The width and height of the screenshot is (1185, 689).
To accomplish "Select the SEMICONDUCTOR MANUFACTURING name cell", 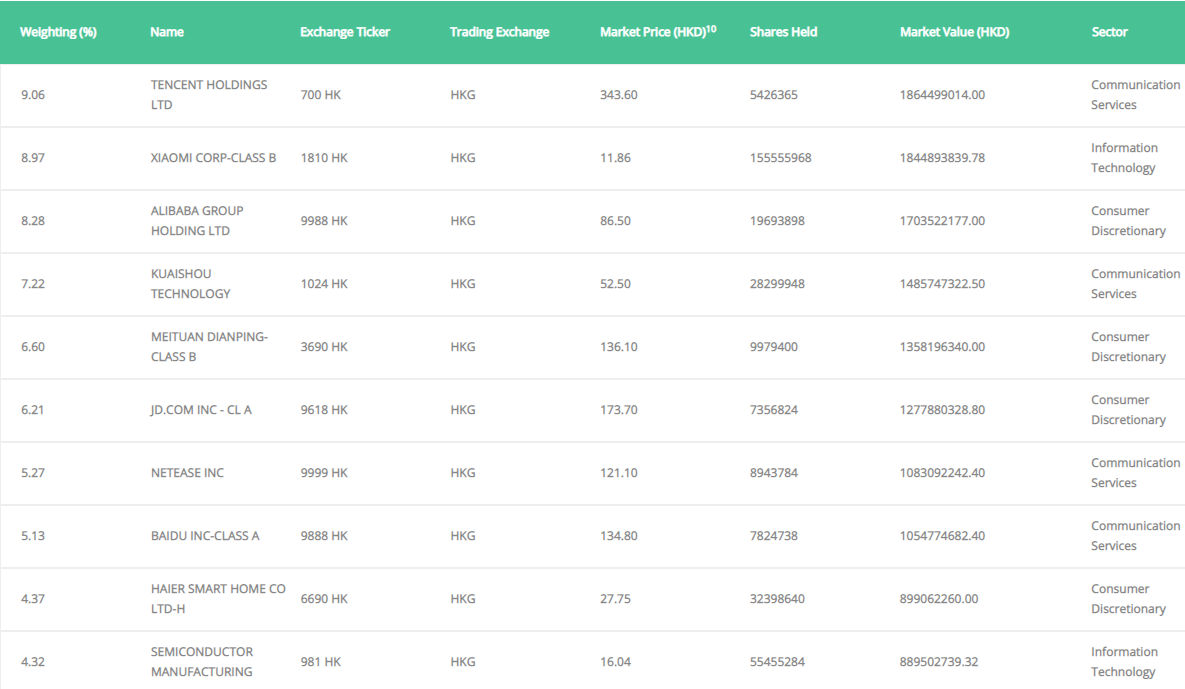I will click(x=202, y=662).
